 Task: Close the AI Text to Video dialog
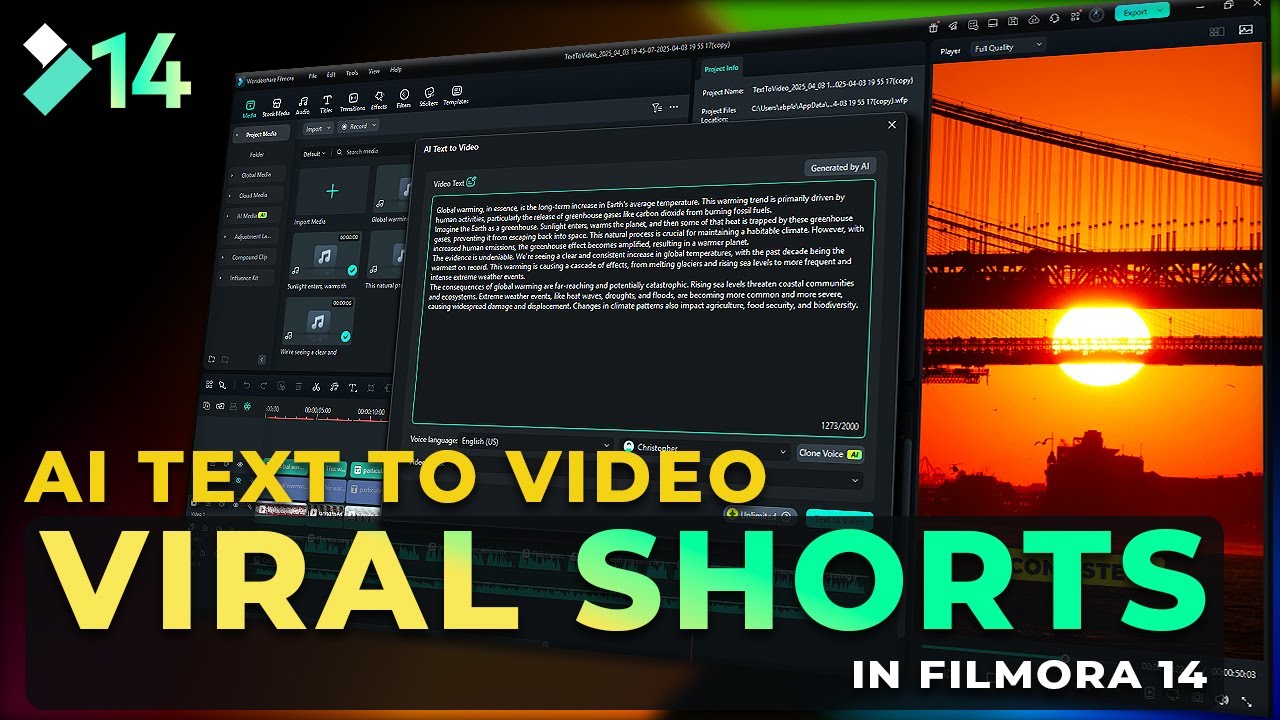[x=892, y=125]
